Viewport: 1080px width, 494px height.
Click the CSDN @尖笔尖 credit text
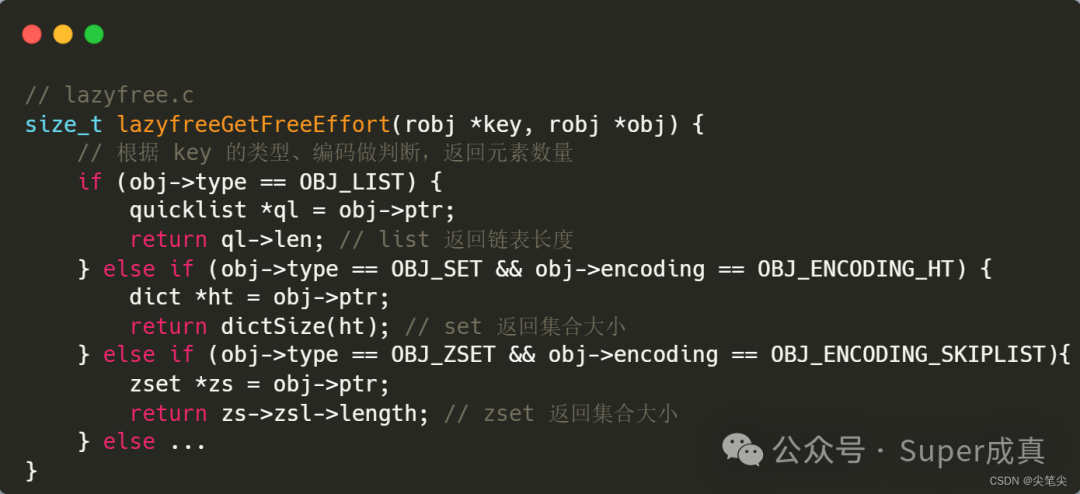pyautogui.click(x=1028, y=480)
